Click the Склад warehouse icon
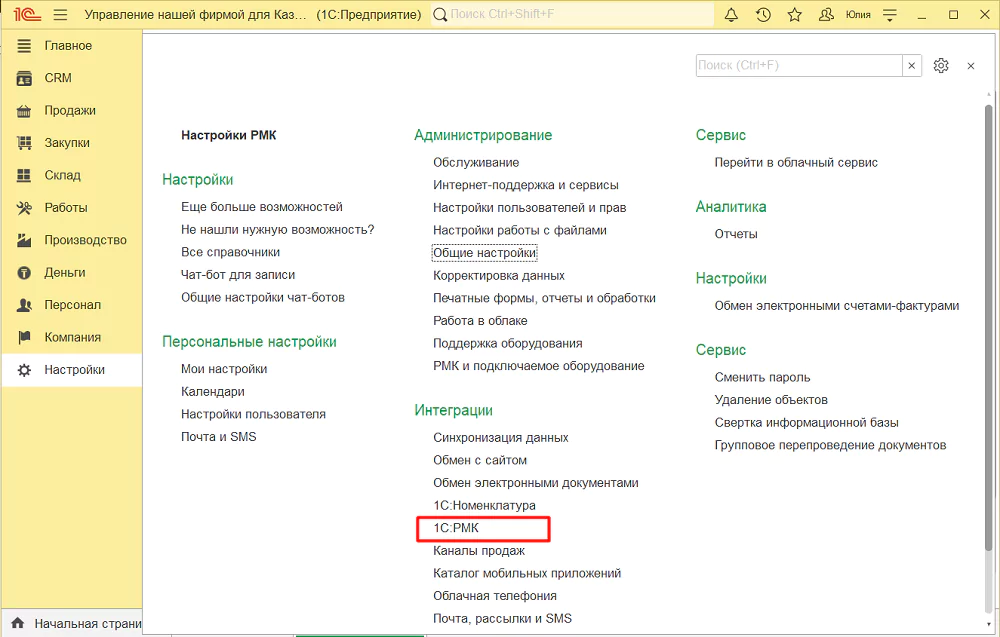 point(24,175)
